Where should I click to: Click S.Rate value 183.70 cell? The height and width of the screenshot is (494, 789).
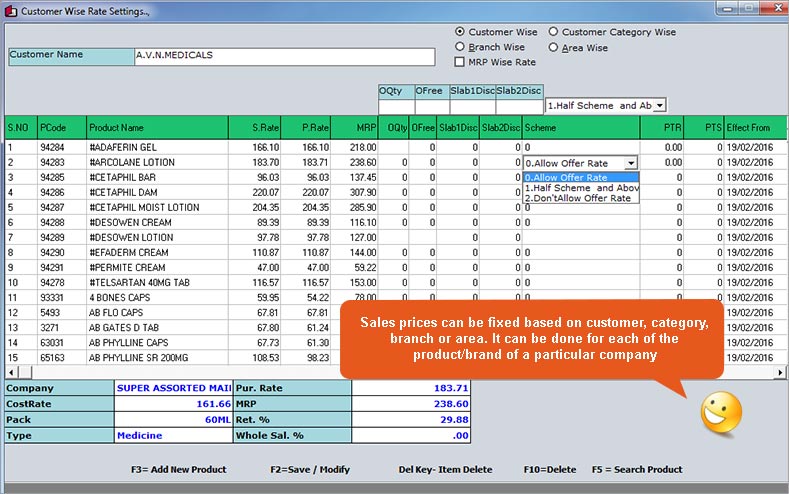pyautogui.click(x=255, y=162)
